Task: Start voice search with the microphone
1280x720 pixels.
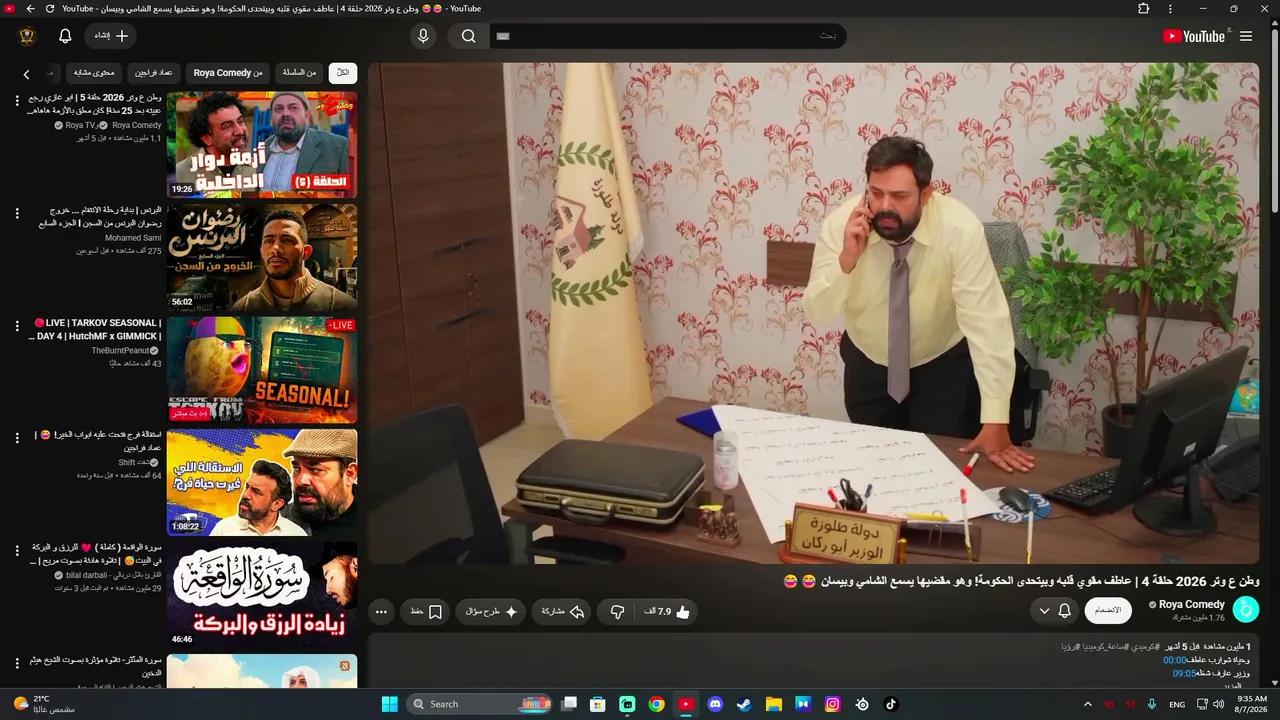Action: (423, 36)
